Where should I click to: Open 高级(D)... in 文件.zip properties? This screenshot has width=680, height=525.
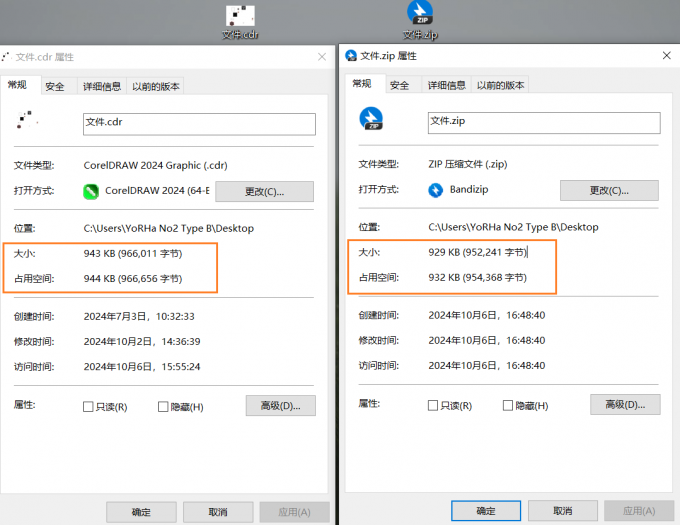625,404
